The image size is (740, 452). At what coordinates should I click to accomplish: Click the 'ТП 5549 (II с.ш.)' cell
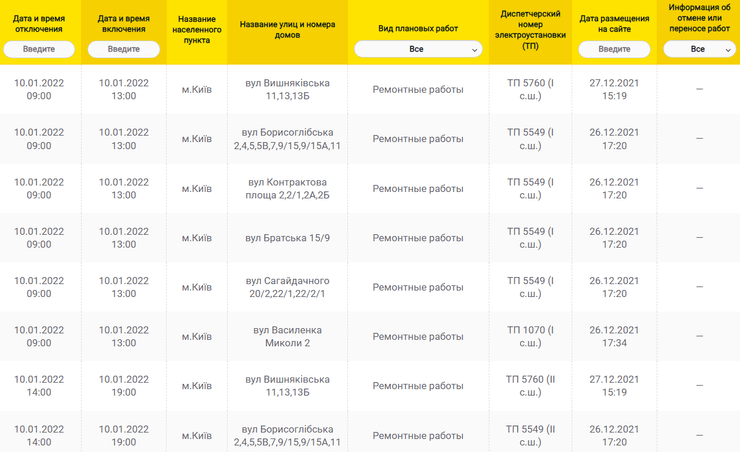click(x=530, y=434)
